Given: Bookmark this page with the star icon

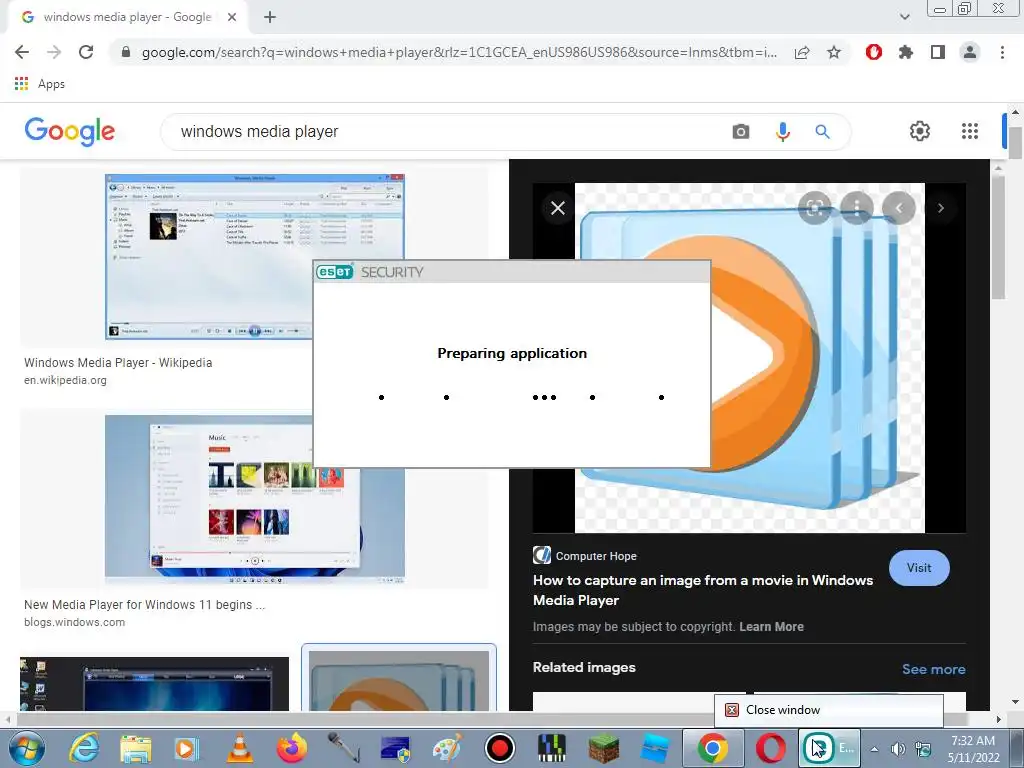Looking at the screenshot, I should pyautogui.click(x=834, y=52).
